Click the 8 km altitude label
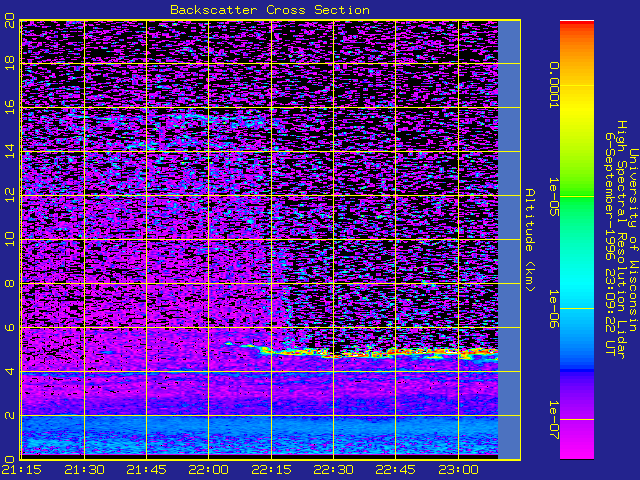Viewport: 640px width, 480px height. click(x=9, y=283)
